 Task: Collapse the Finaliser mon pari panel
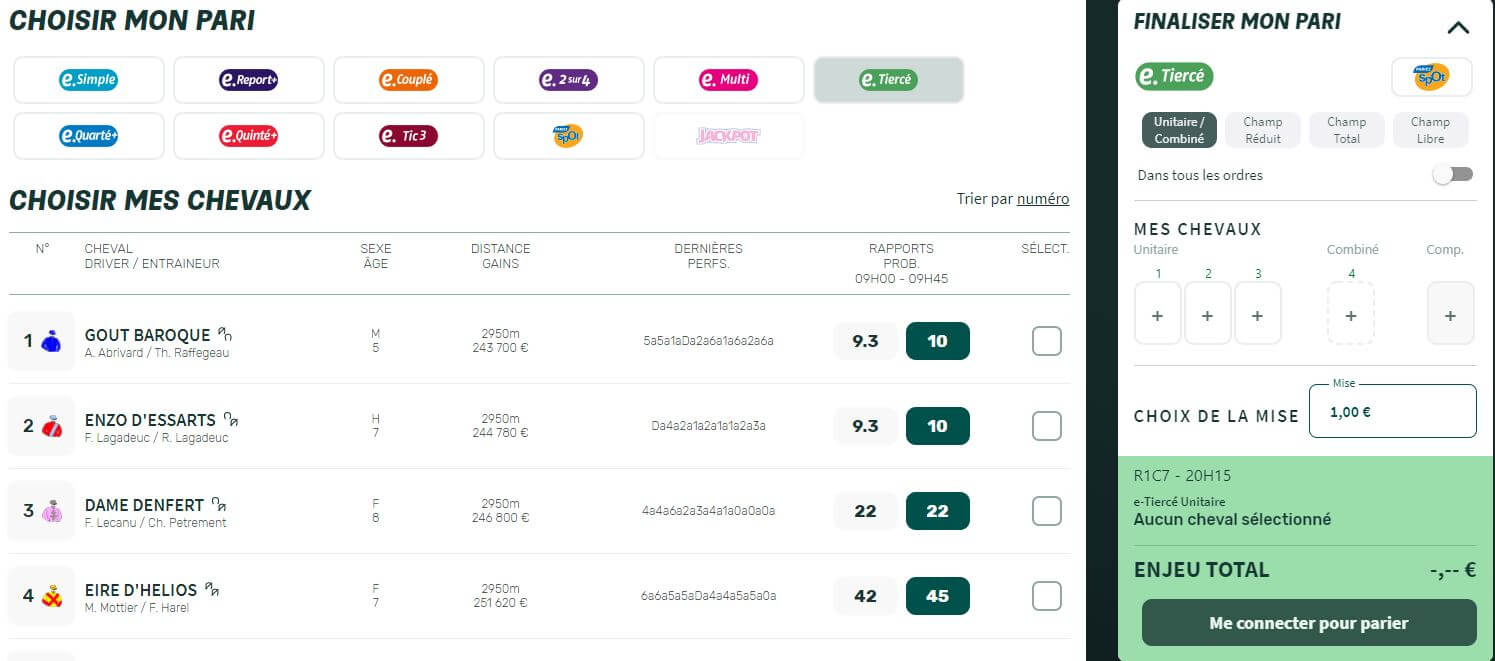click(1458, 27)
